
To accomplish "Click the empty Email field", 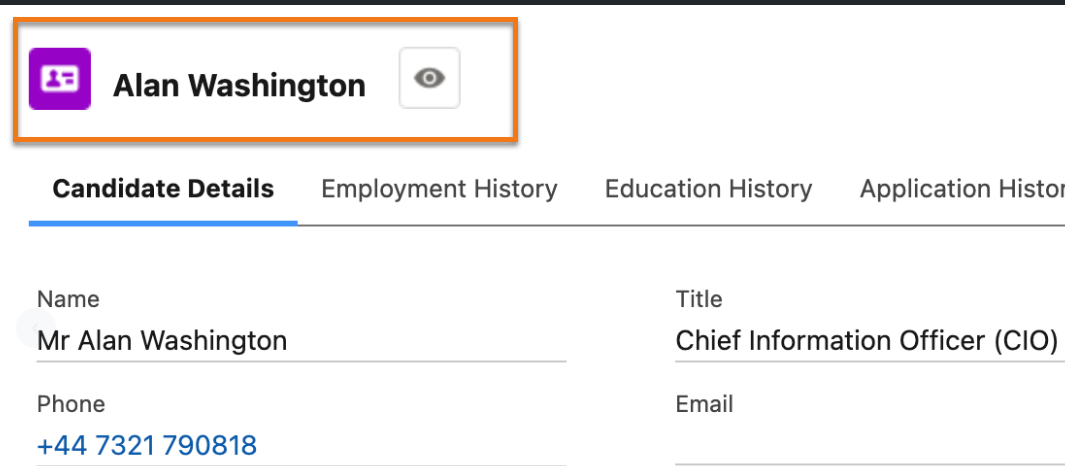I will point(869,446).
